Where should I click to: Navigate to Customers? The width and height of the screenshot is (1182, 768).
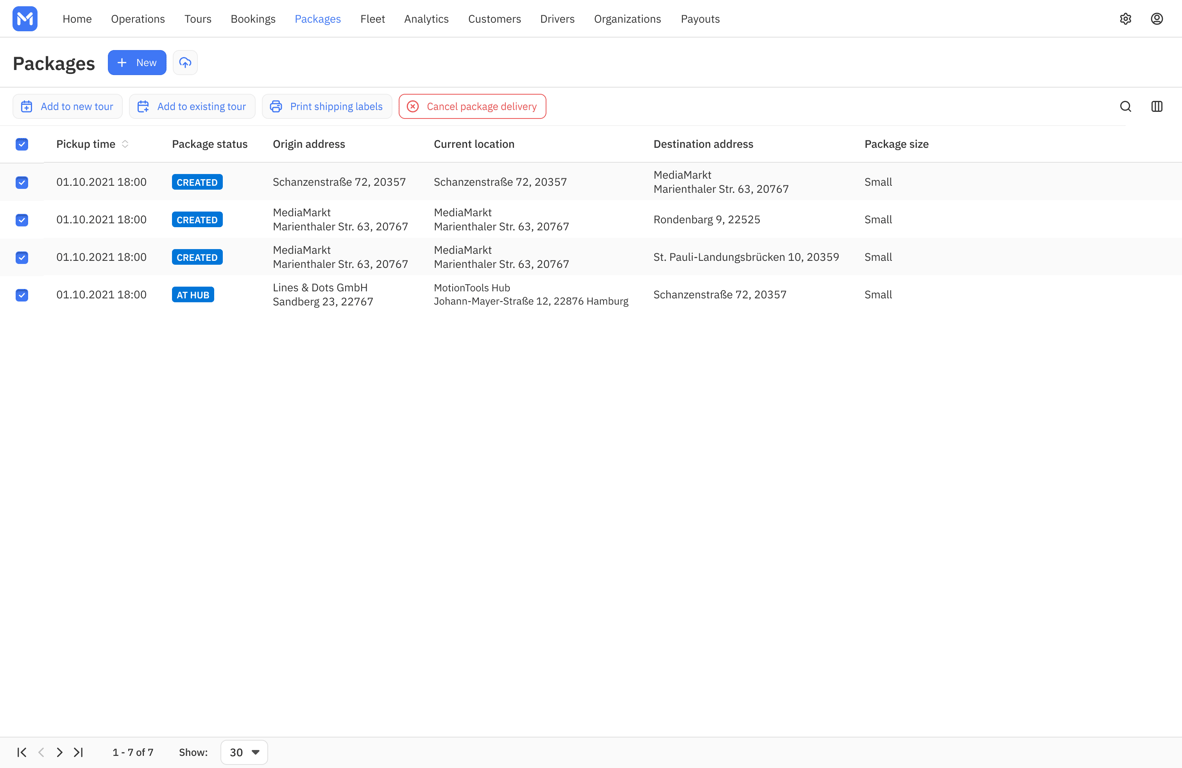coord(495,19)
